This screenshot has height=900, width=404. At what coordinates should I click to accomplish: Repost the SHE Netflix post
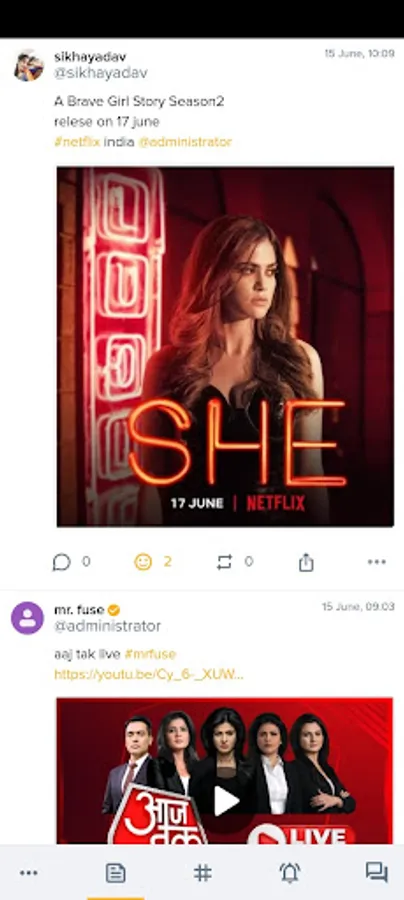click(x=224, y=562)
